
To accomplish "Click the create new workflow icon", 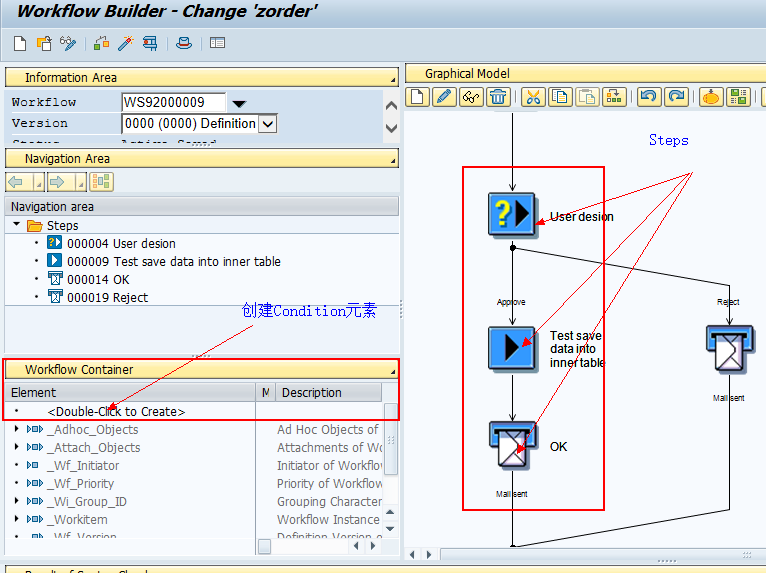I will coord(20,43).
